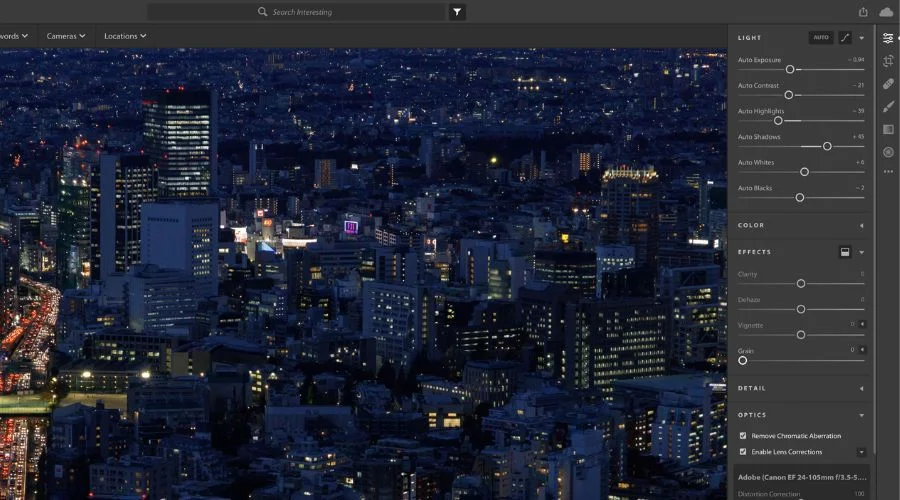Open the Lens Corrections dropdown arrow

coord(861,452)
